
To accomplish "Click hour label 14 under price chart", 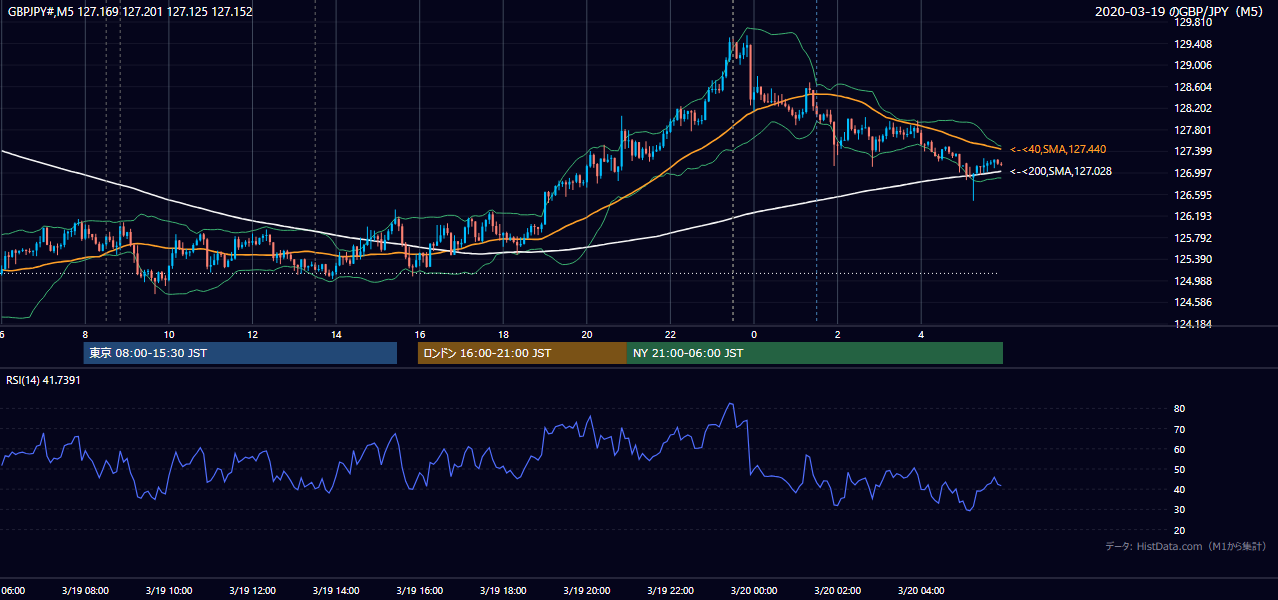I will [336, 335].
